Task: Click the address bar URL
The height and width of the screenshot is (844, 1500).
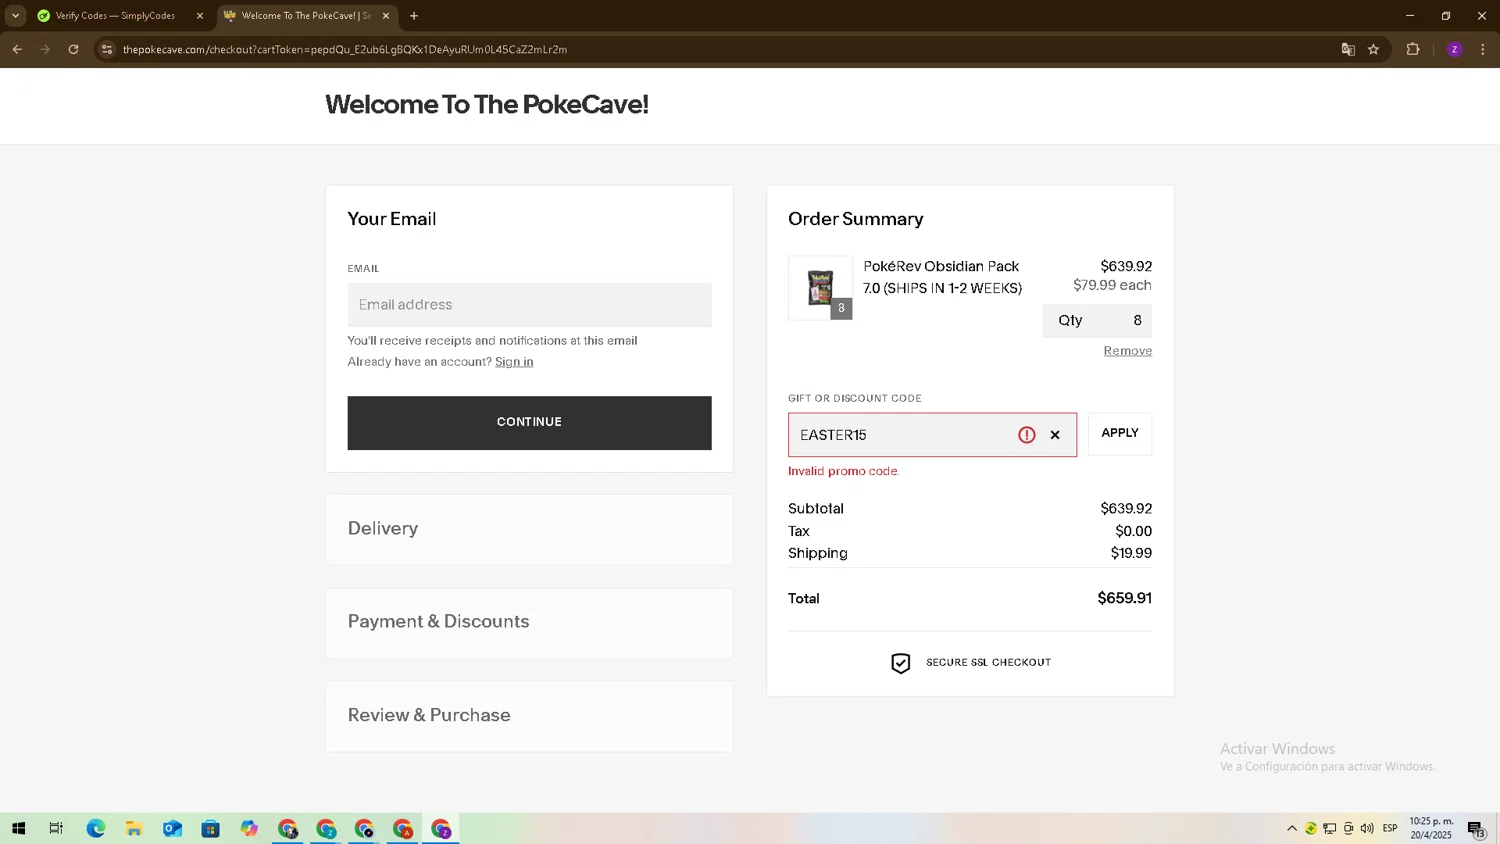Action: (x=345, y=49)
